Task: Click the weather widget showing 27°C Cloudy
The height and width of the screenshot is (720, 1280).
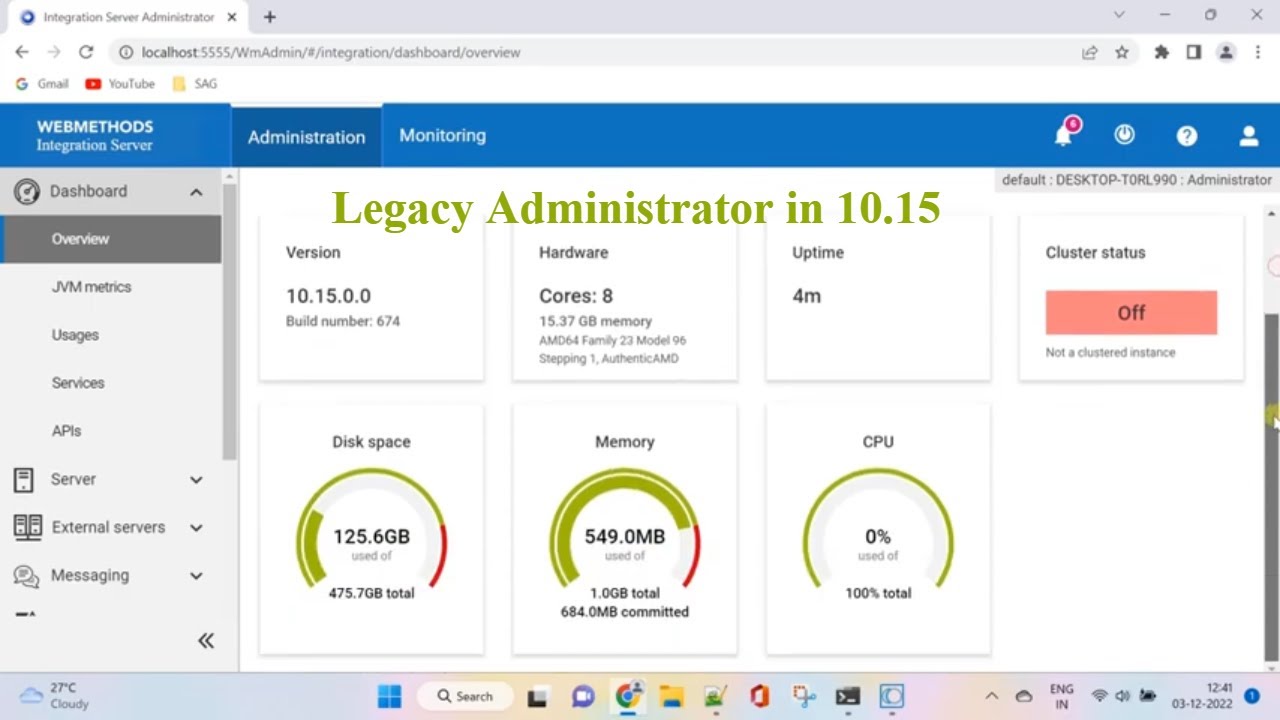Action: [55, 696]
